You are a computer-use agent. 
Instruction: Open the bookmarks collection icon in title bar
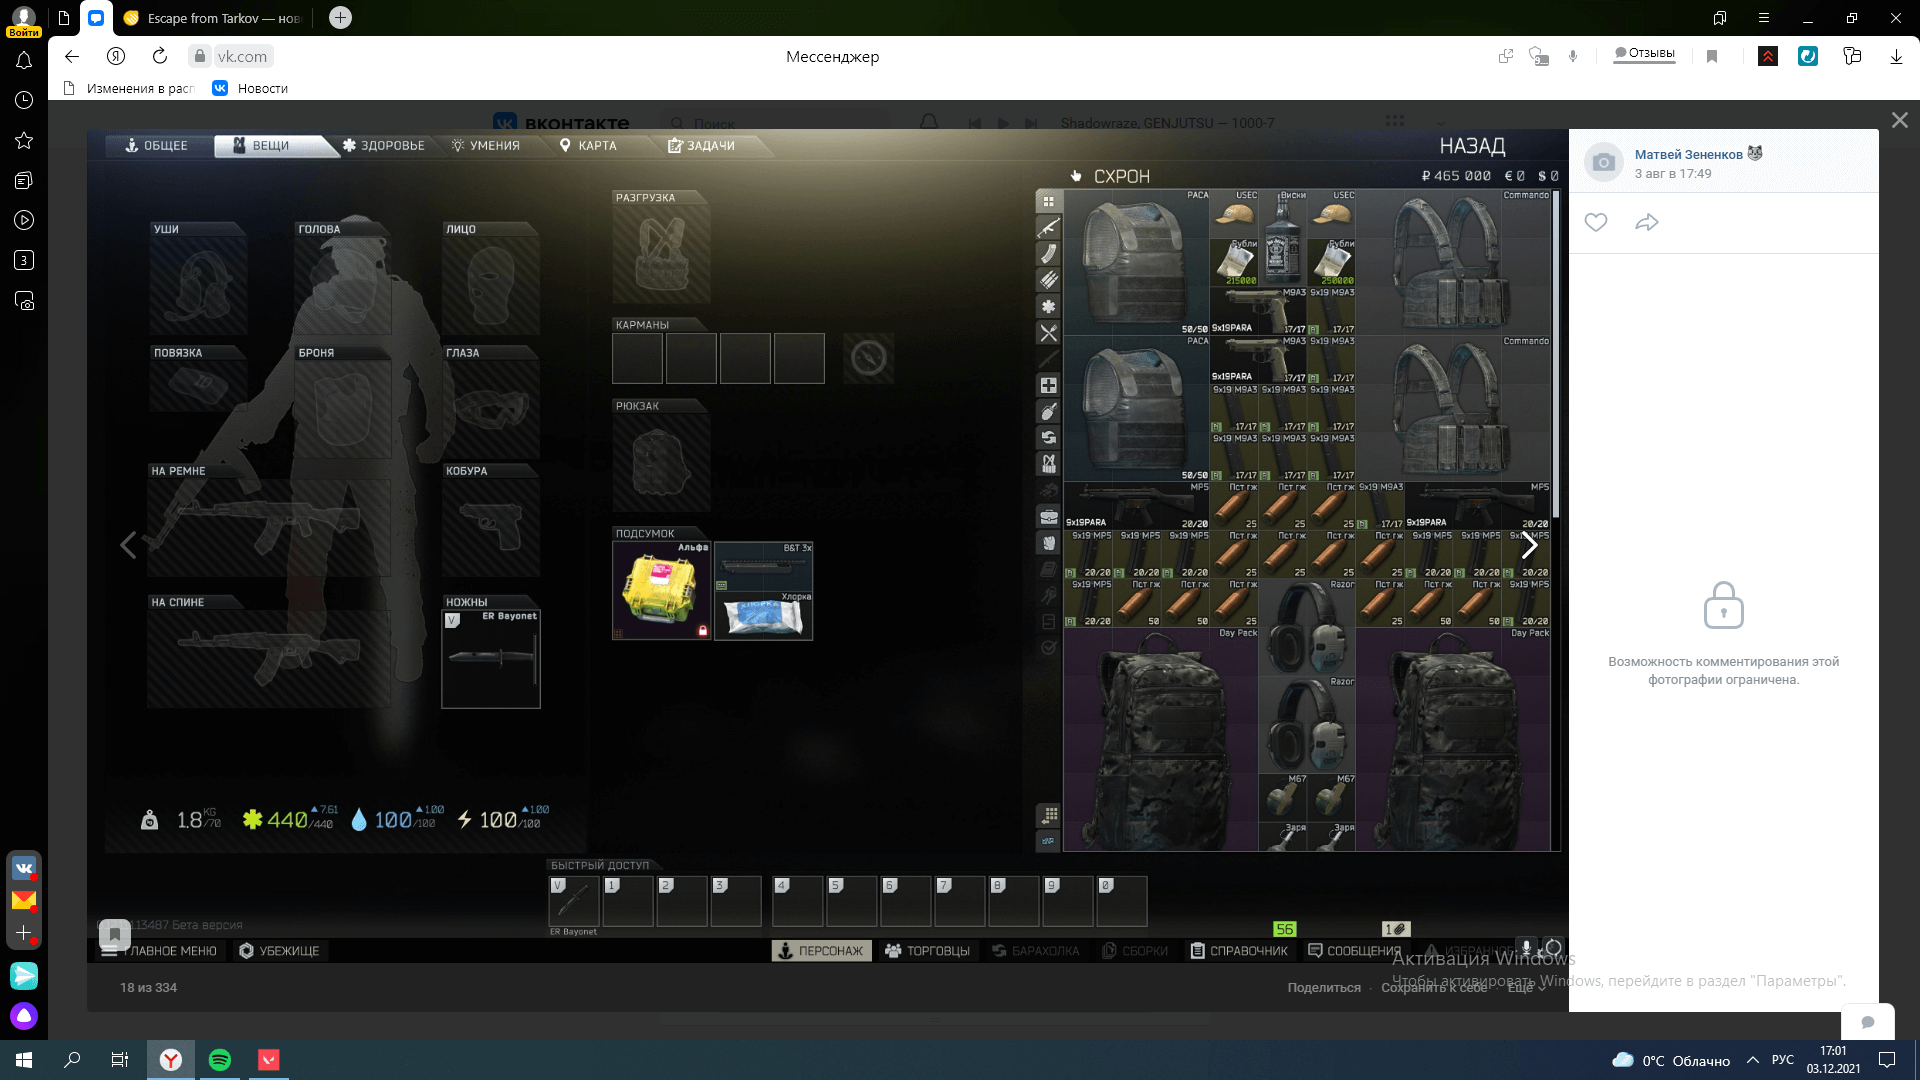pyautogui.click(x=1720, y=18)
